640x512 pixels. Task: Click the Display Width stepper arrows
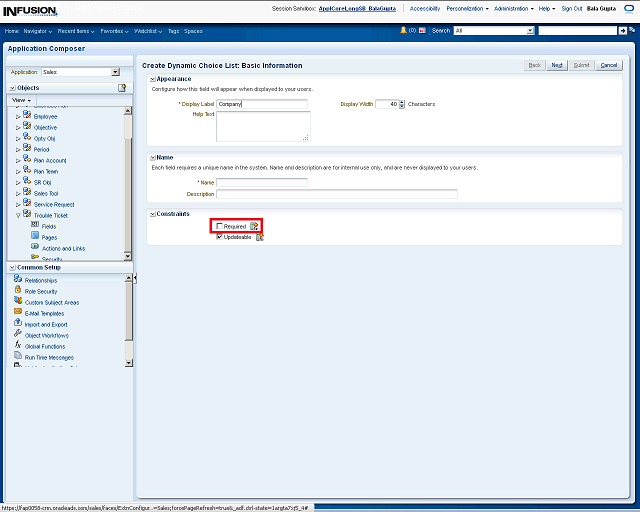402,104
